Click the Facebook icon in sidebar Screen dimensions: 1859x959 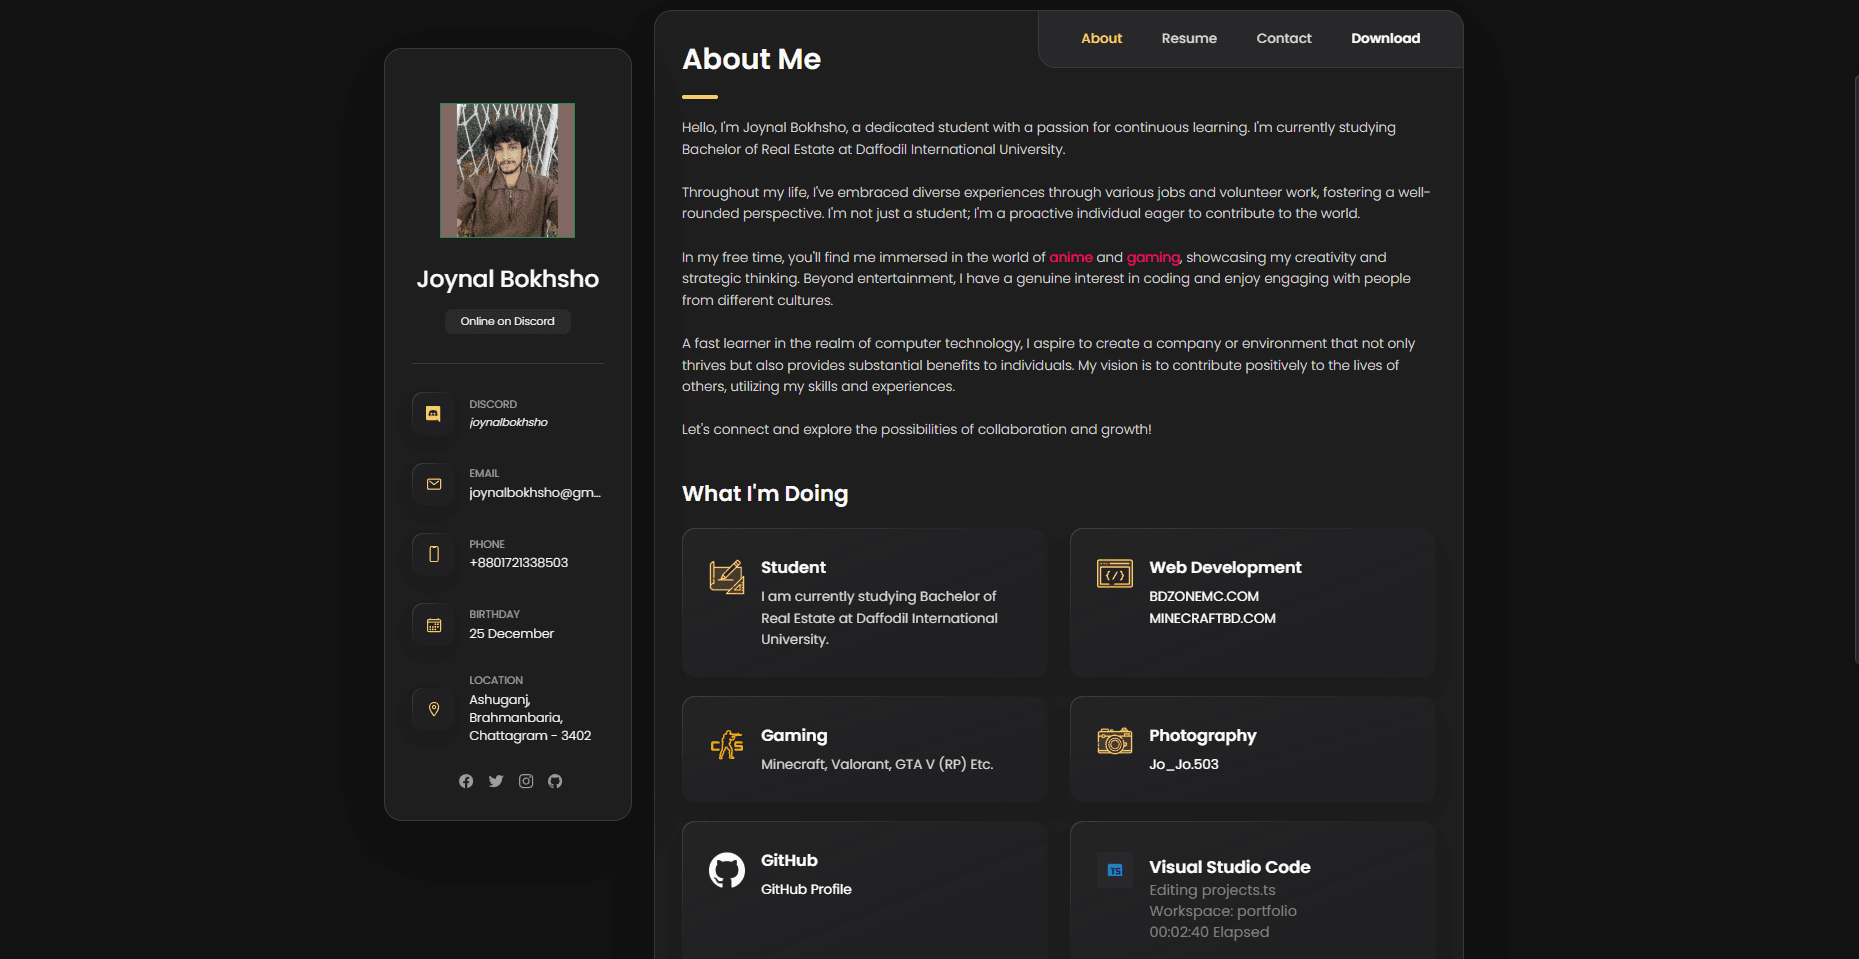click(x=466, y=781)
